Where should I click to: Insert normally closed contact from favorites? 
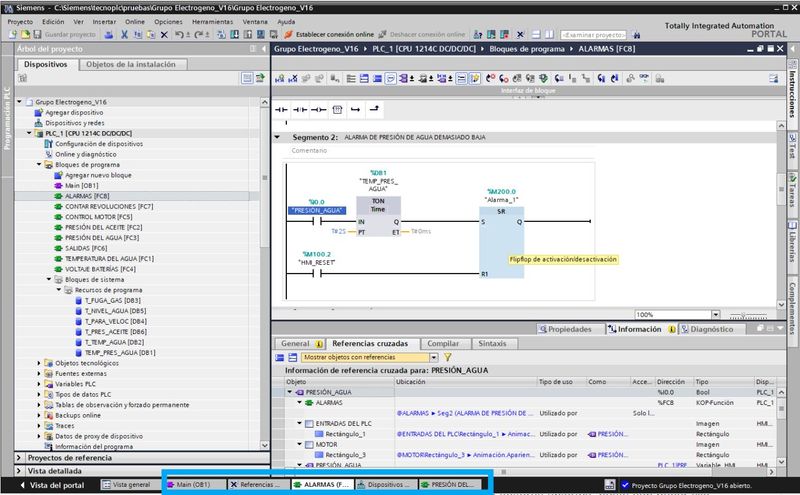tap(300, 110)
